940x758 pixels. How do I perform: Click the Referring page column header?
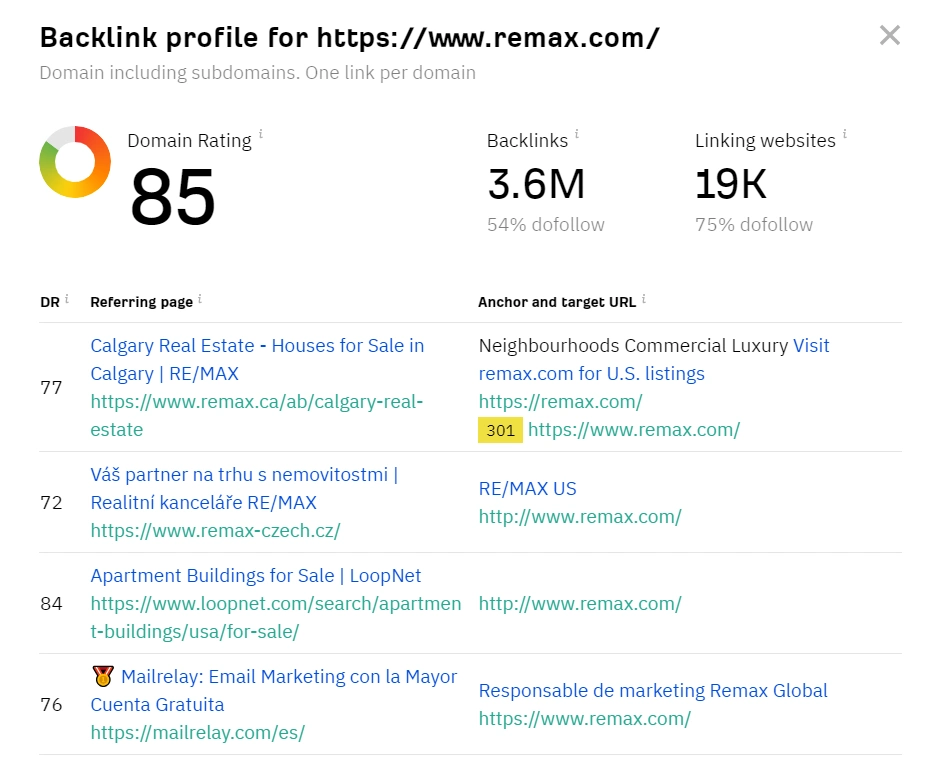pyautogui.click(x=141, y=302)
